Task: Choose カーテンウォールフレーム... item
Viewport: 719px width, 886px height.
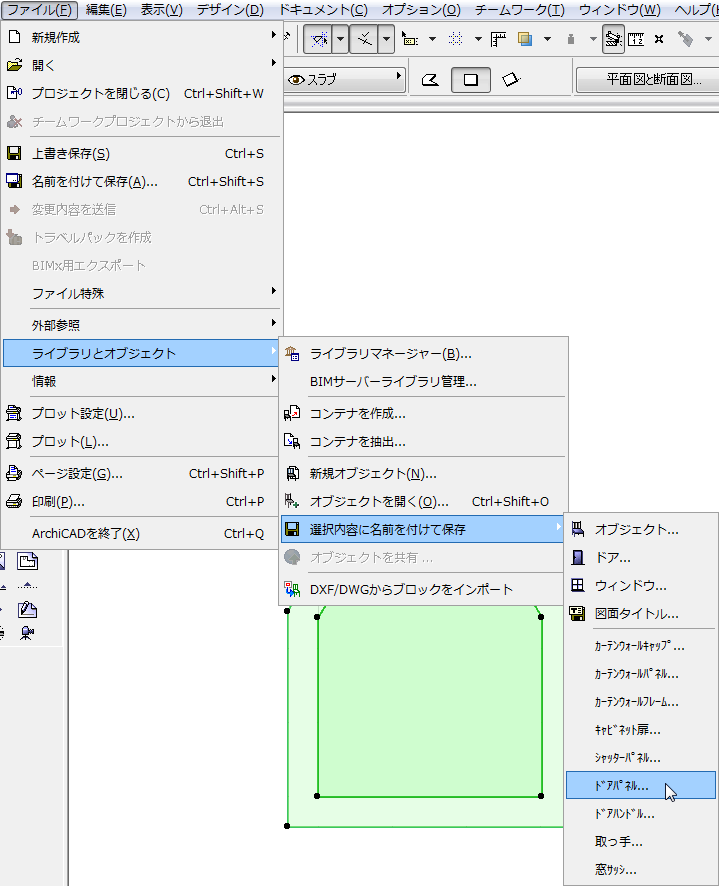Action: pyautogui.click(x=641, y=702)
